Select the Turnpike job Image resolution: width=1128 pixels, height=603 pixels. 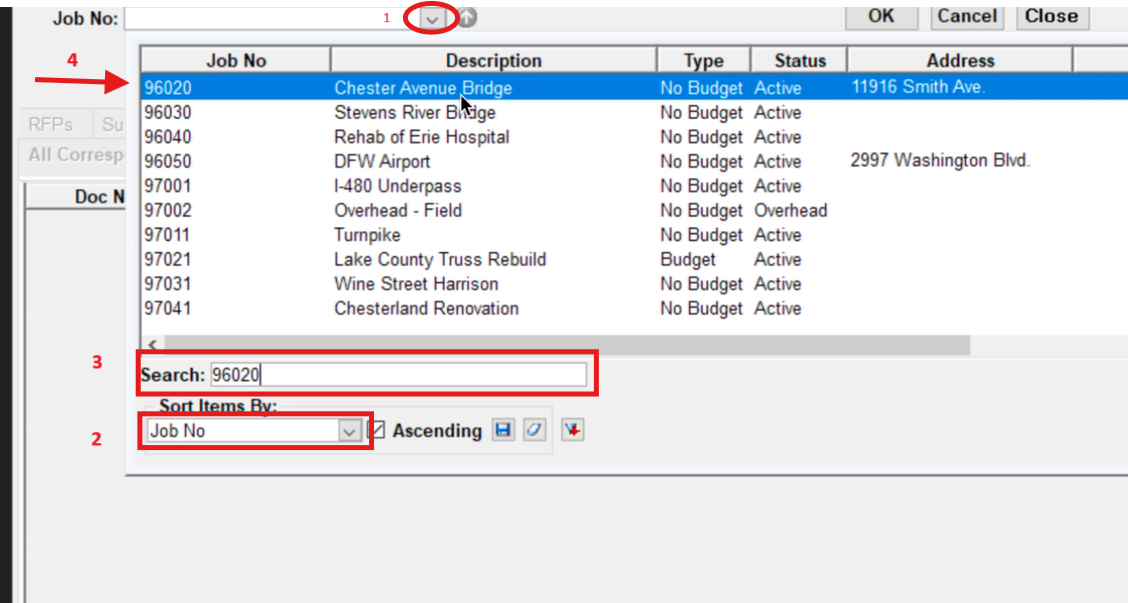point(367,235)
